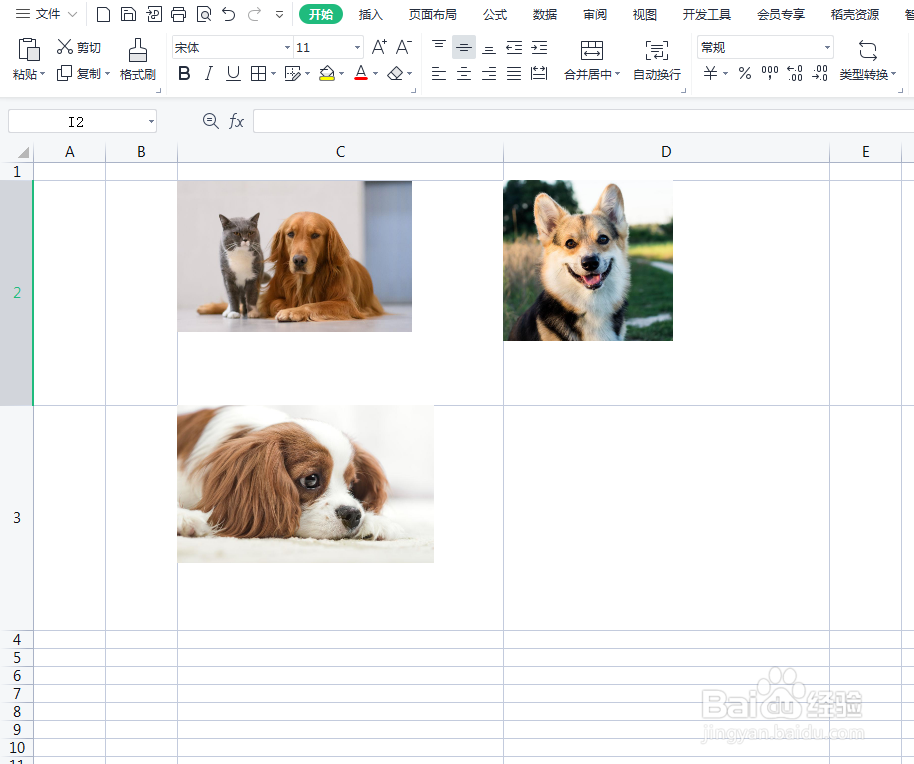Click Decrease Indent icon
The width and height of the screenshot is (914, 764).
point(514,47)
